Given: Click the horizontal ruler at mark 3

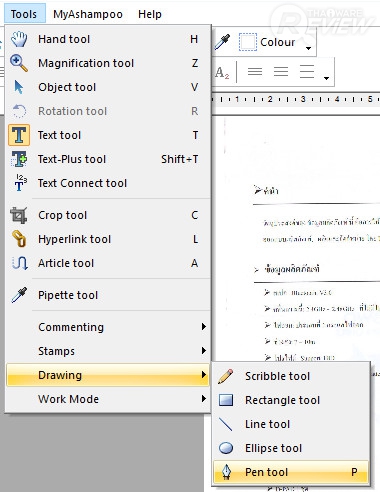Looking at the screenshot, I should (303, 99).
